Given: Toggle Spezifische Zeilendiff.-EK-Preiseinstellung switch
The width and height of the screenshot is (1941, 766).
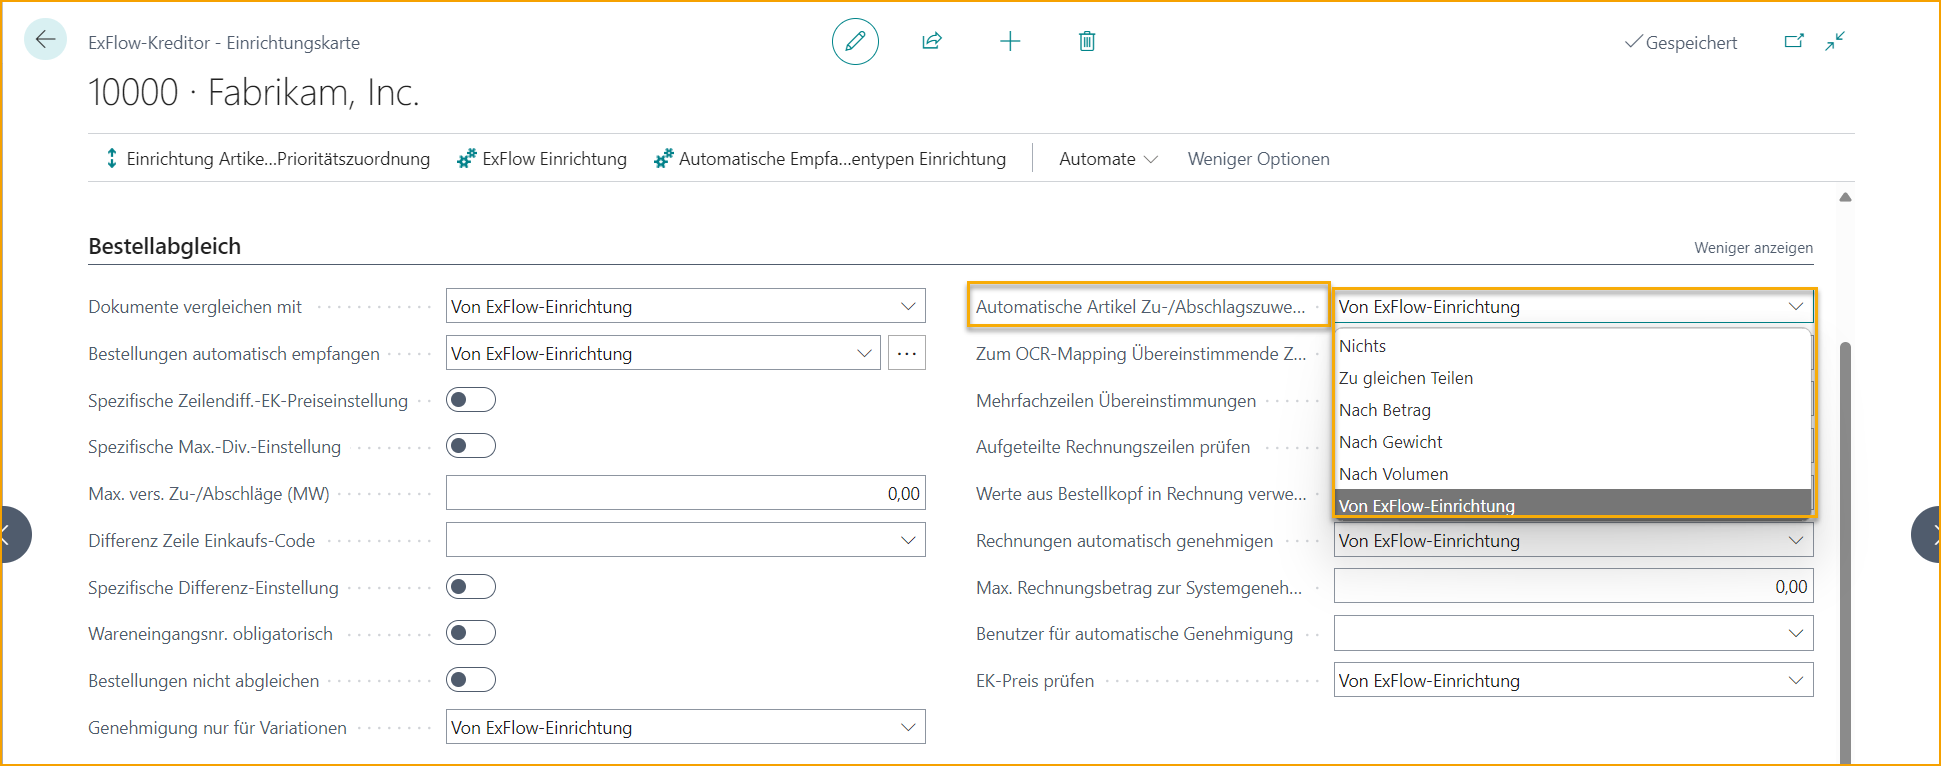Looking at the screenshot, I should coord(471,400).
